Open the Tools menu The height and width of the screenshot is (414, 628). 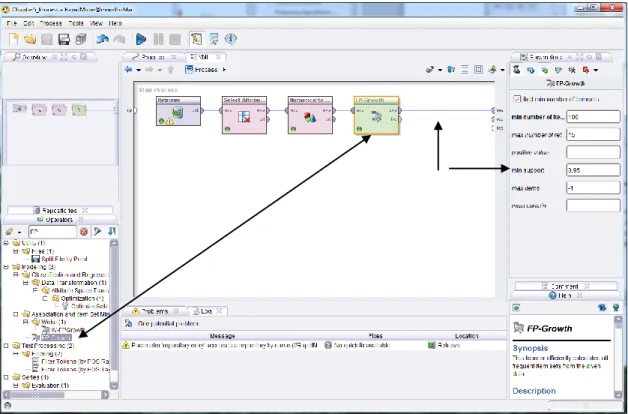coord(76,23)
